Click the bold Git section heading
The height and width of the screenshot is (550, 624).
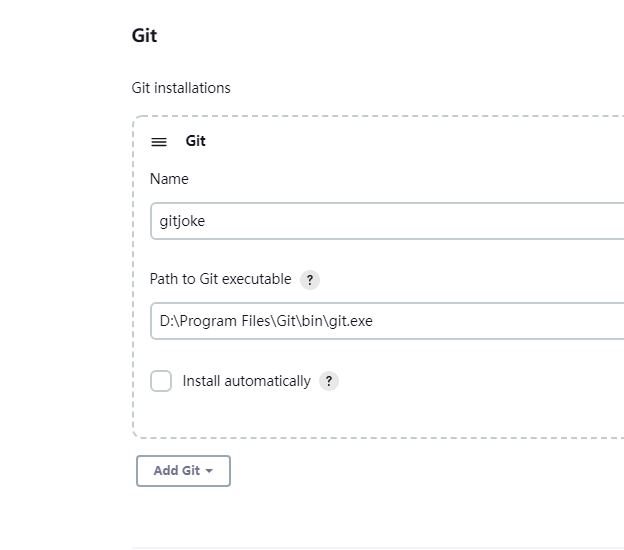pyautogui.click(x=144, y=36)
